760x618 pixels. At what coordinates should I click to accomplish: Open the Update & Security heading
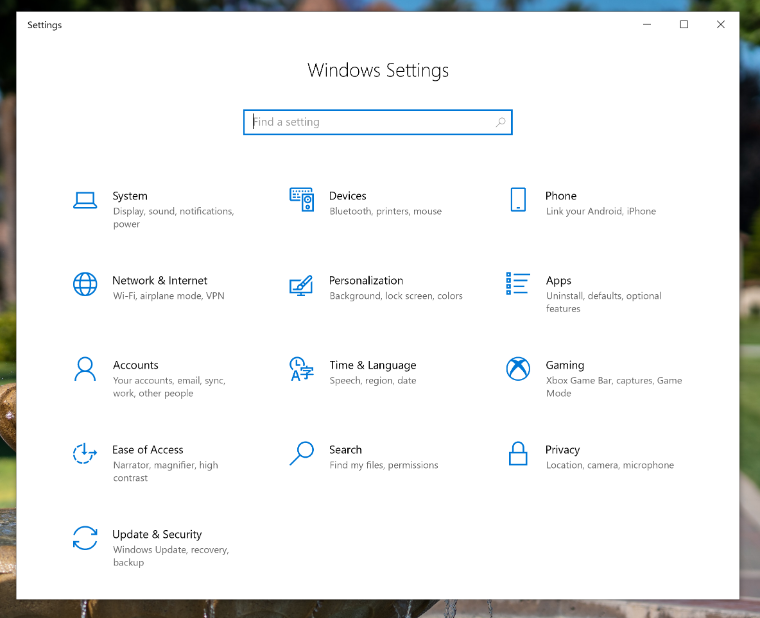tap(157, 535)
